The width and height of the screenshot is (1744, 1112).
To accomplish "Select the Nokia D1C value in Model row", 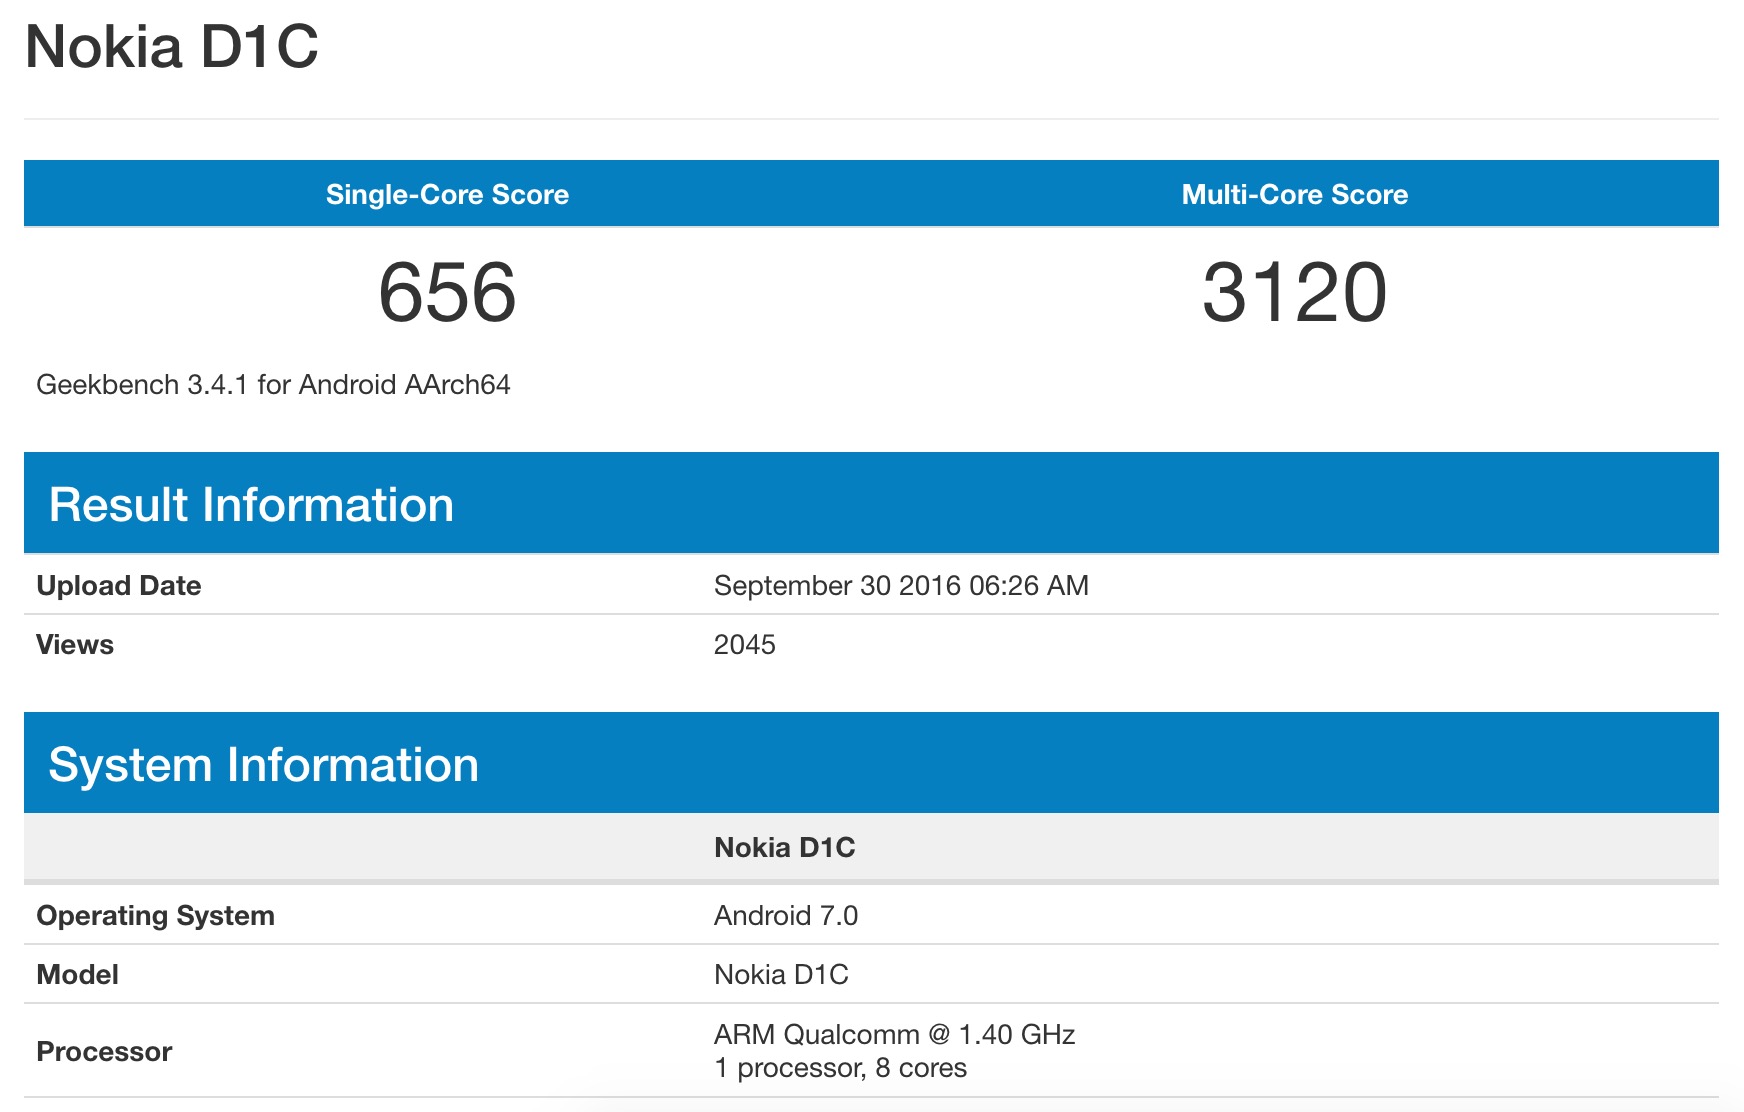I will pos(781,975).
